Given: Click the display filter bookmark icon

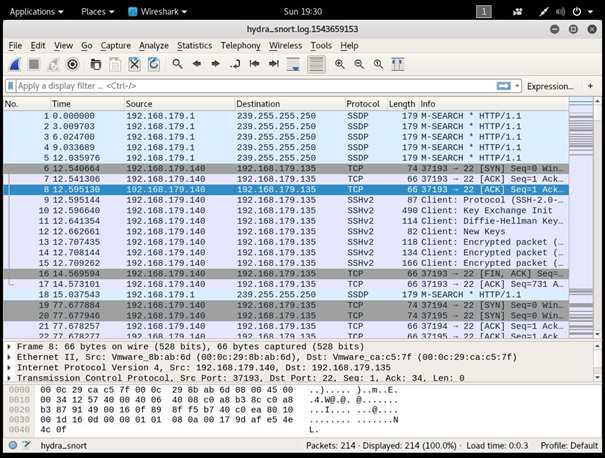Looking at the screenshot, I should point(11,86).
